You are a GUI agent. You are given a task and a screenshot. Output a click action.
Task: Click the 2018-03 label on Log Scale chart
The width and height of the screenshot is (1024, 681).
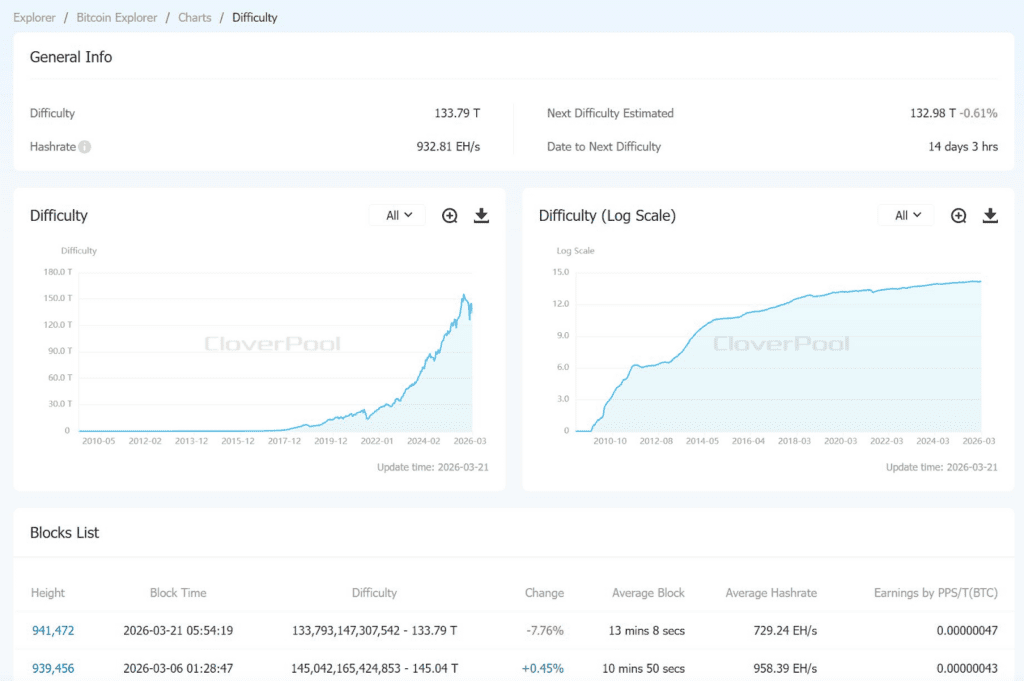(x=795, y=440)
